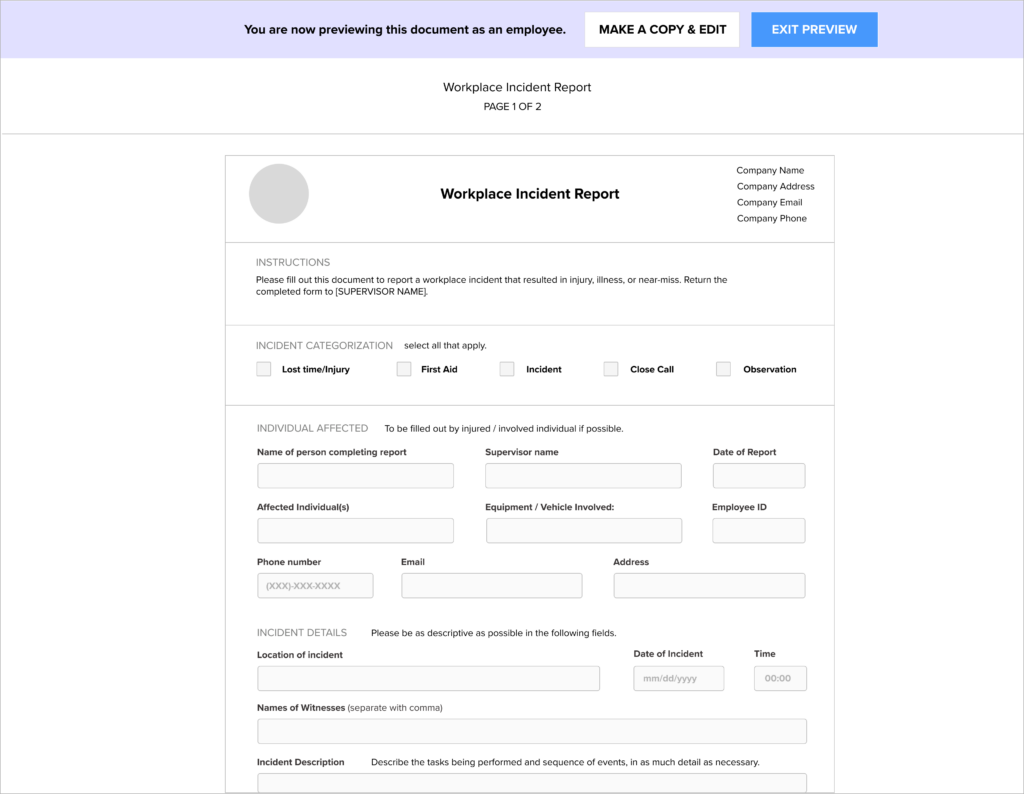Select the Address text field
This screenshot has width=1024, height=794.
[709, 586]
